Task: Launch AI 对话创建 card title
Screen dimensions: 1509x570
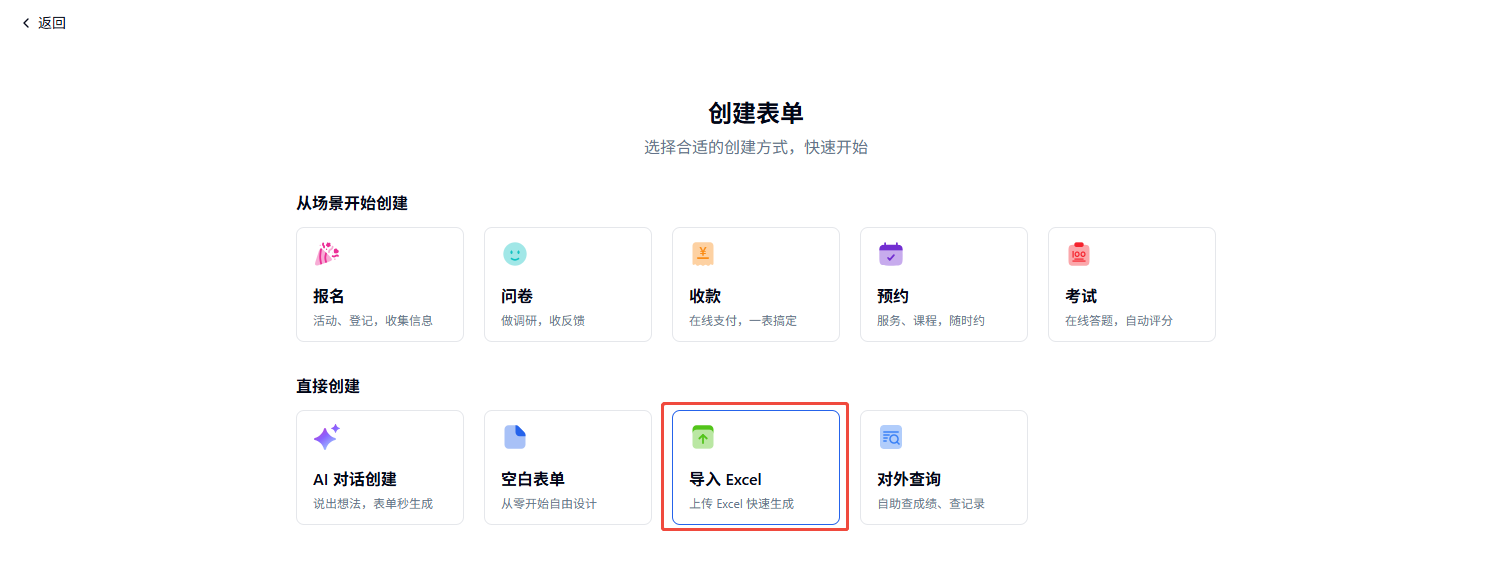Action: pos(355,479)
